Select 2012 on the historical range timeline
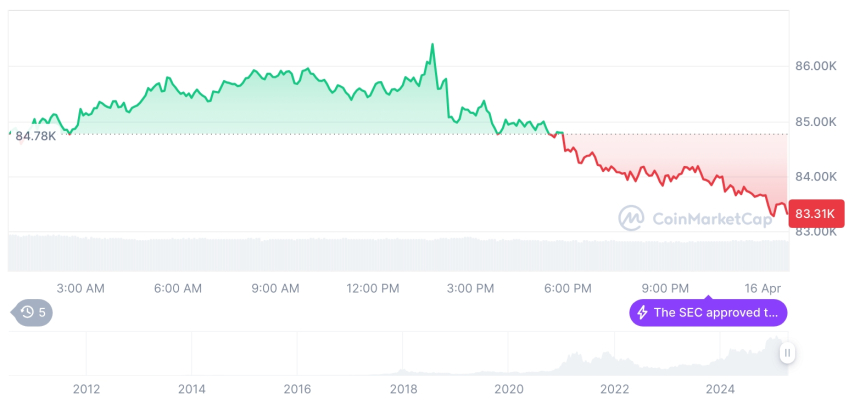The width and height of the screenshot is (860, 401). (x=86, y=389)
